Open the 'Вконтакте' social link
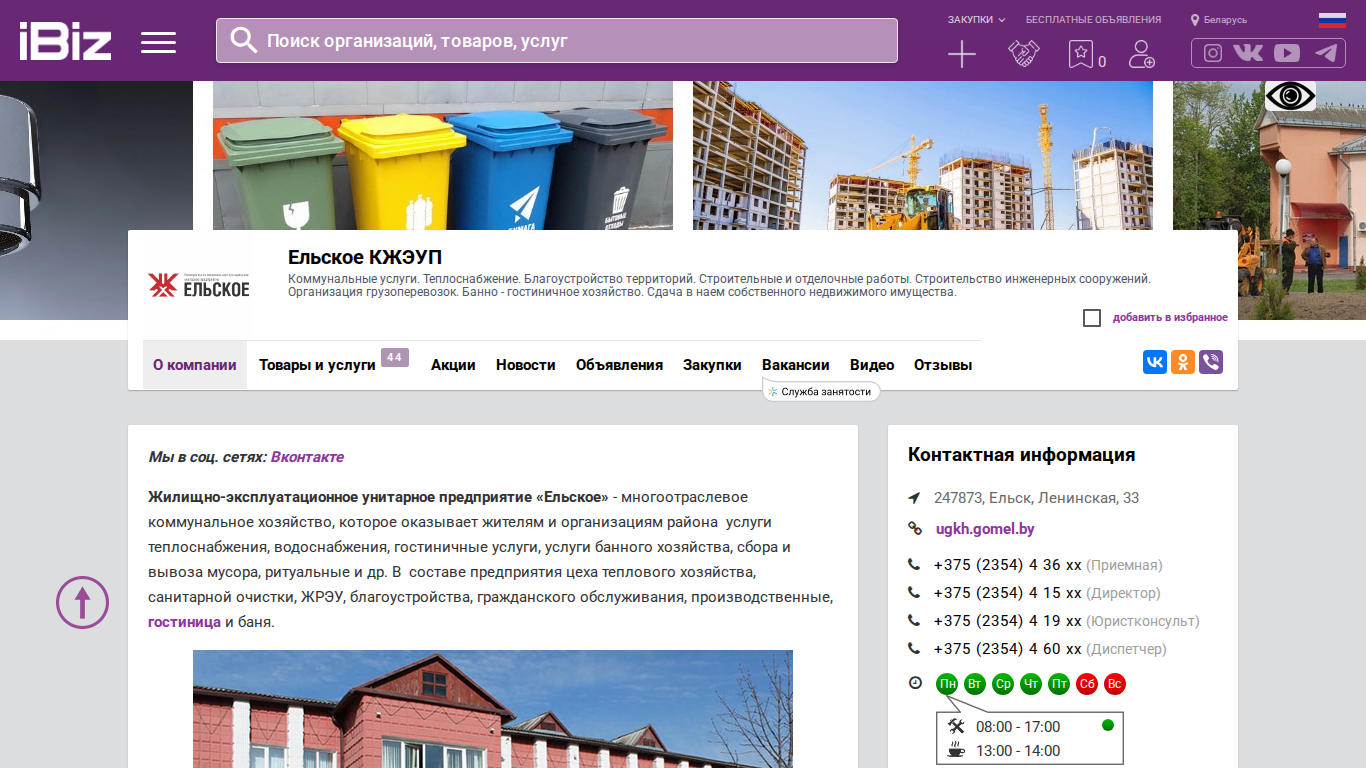This screenshot has width=1366, height=768. tap(307, 457)
